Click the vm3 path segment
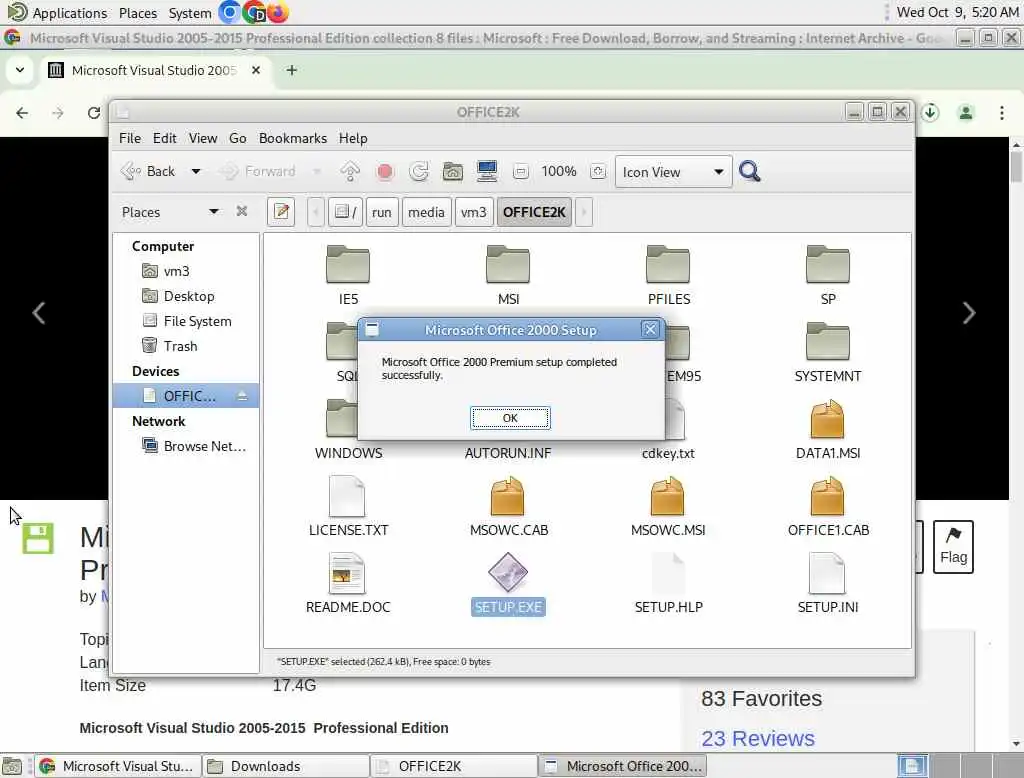The width and height of the screenshot is (1024, 778). (473, 212)
